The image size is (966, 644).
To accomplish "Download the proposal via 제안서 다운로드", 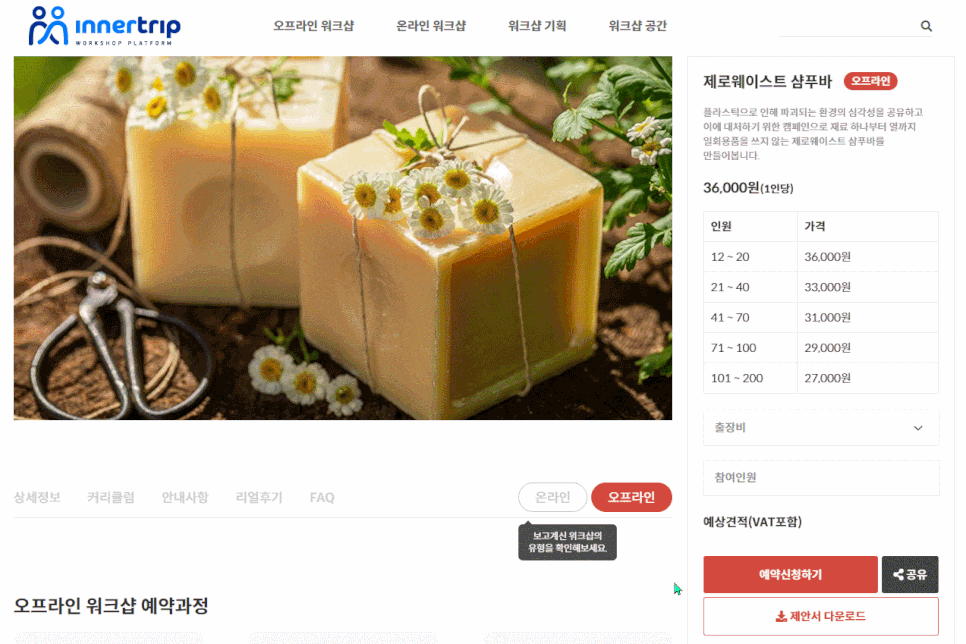I will [821, 616].
